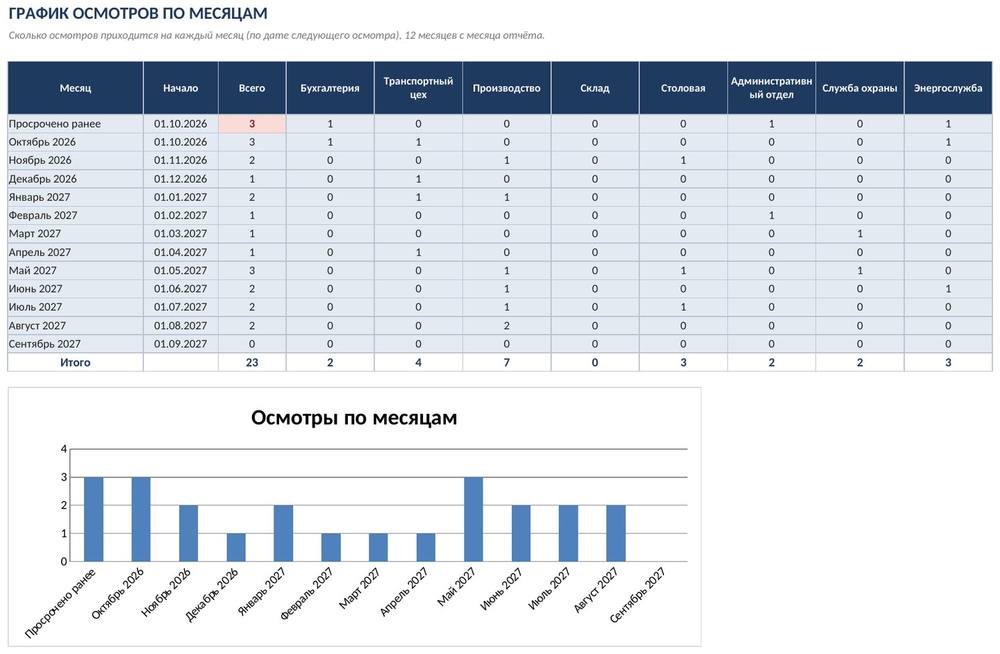Image resolution: width=1000 pixels, height=654 pixels.
Task: Click the 'Март 2027' bar in the chart
Action: [378, 547]
